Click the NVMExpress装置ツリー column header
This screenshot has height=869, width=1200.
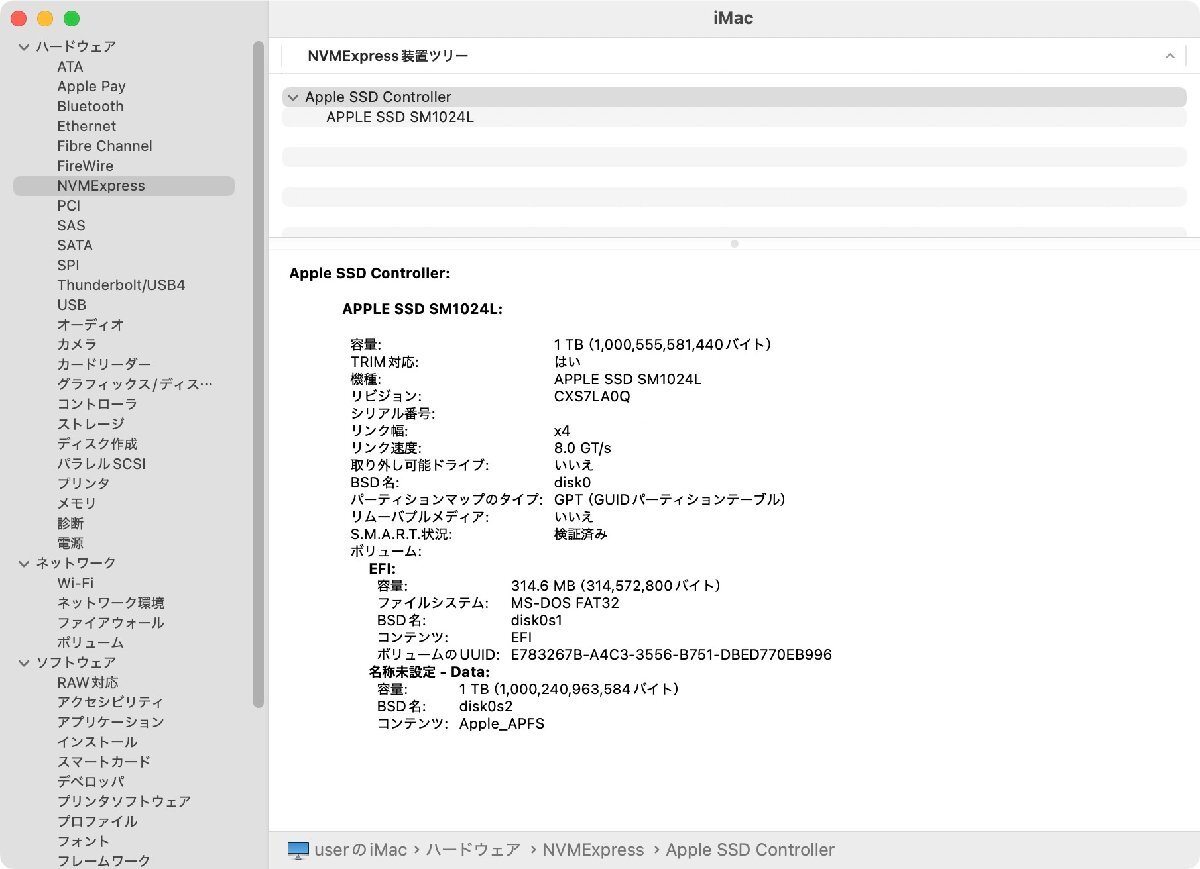point(734,56)
